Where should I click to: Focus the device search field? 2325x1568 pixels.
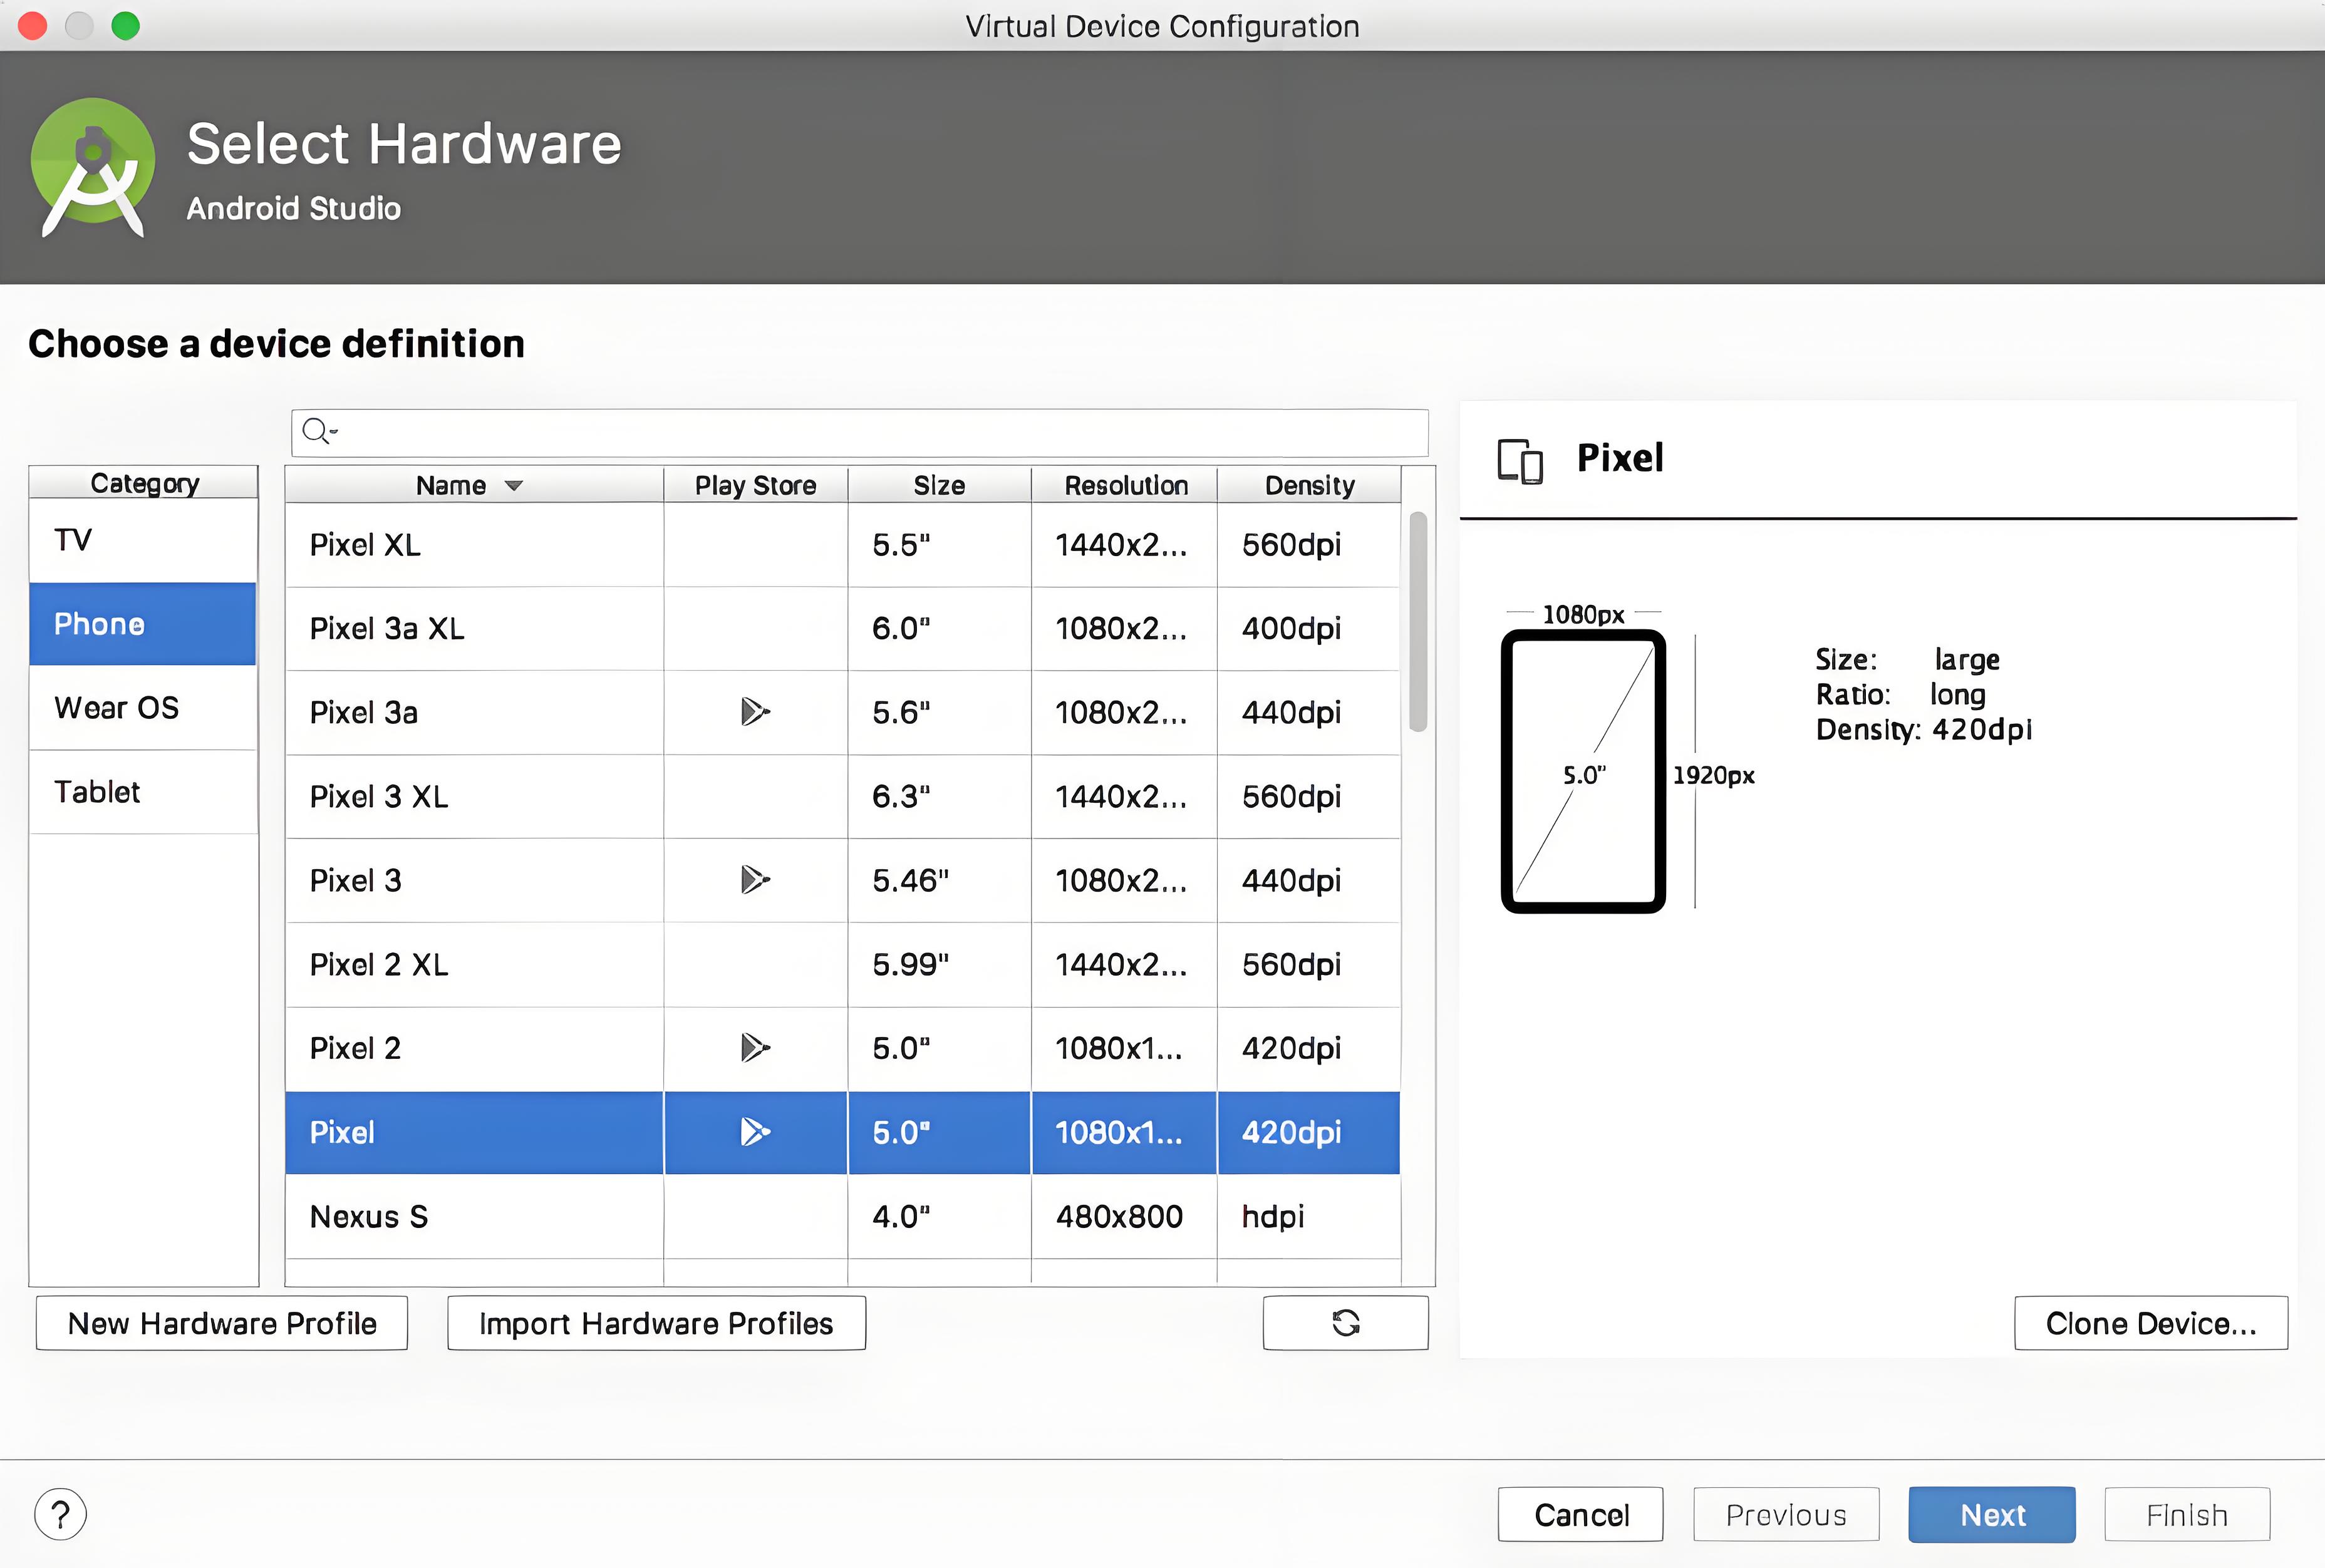859,432
